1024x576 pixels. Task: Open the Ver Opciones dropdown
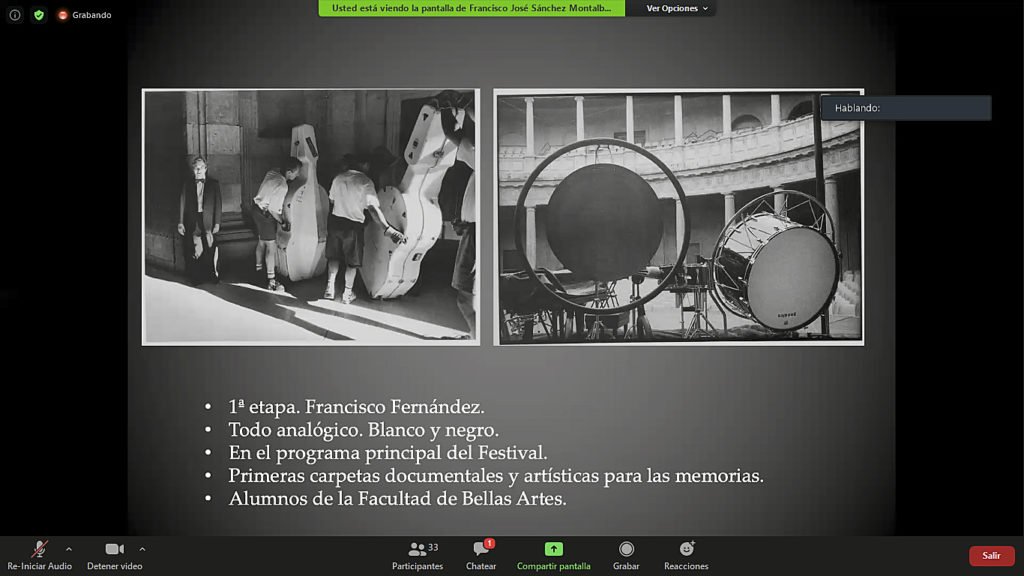677,8
